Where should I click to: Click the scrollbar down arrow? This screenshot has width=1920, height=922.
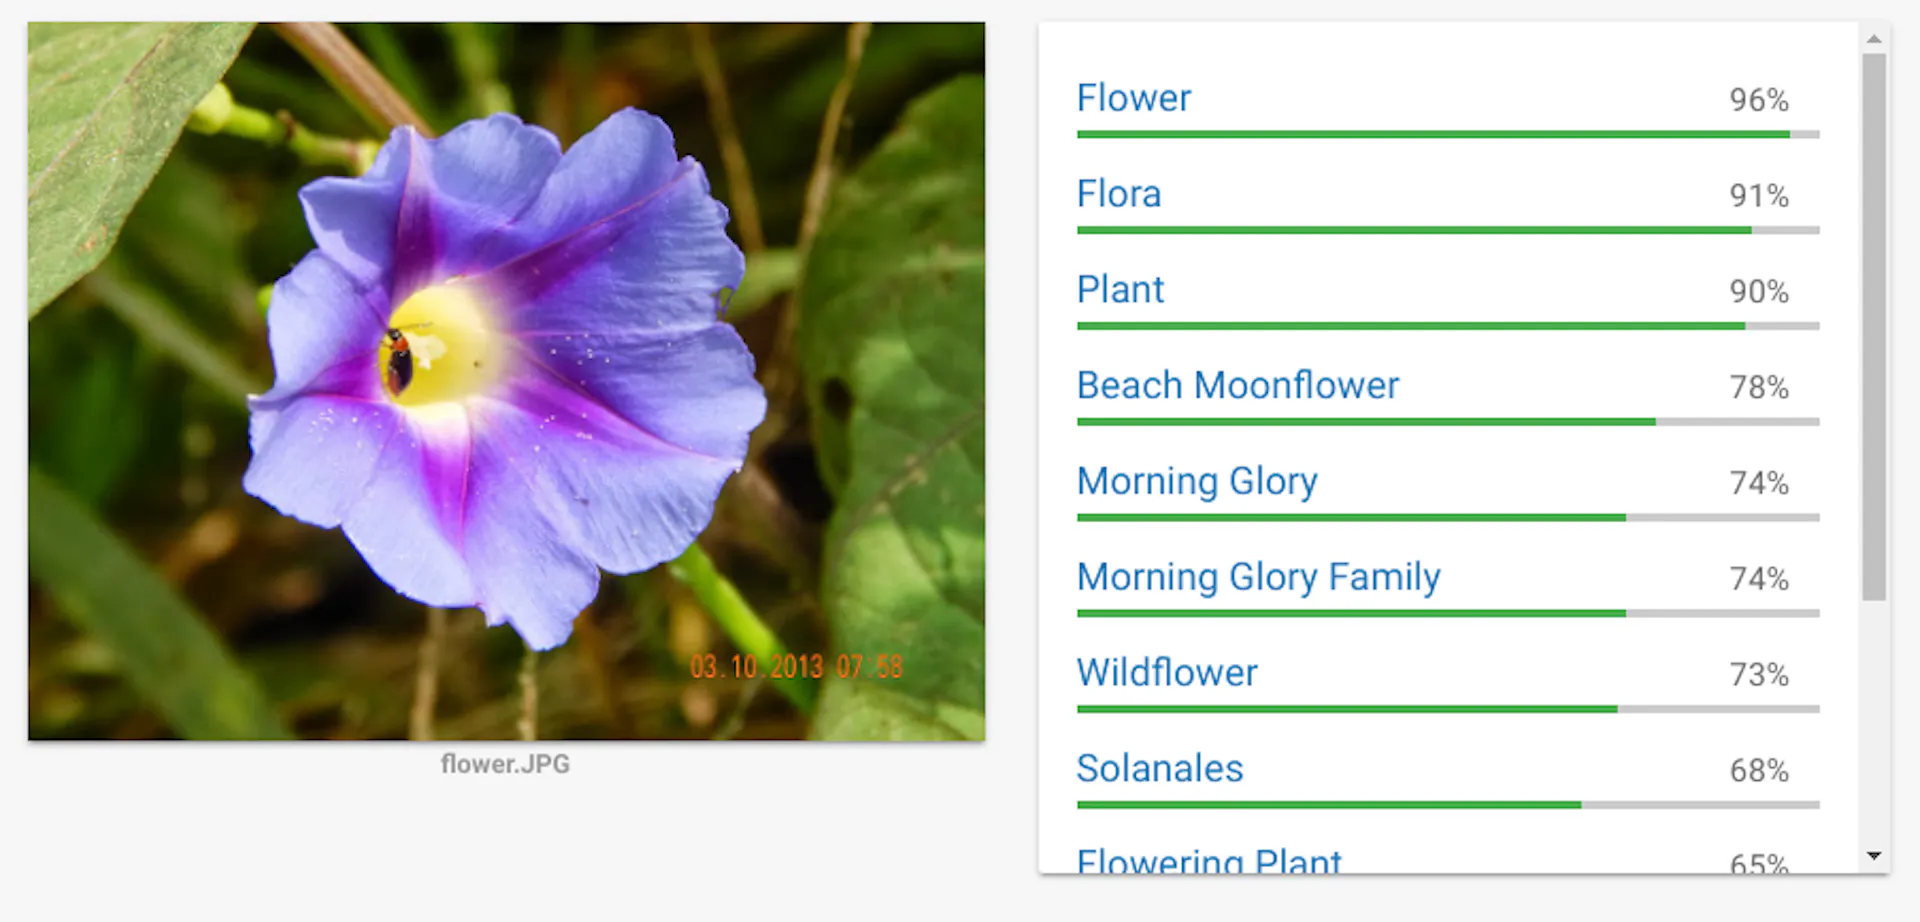[1874, 856]
